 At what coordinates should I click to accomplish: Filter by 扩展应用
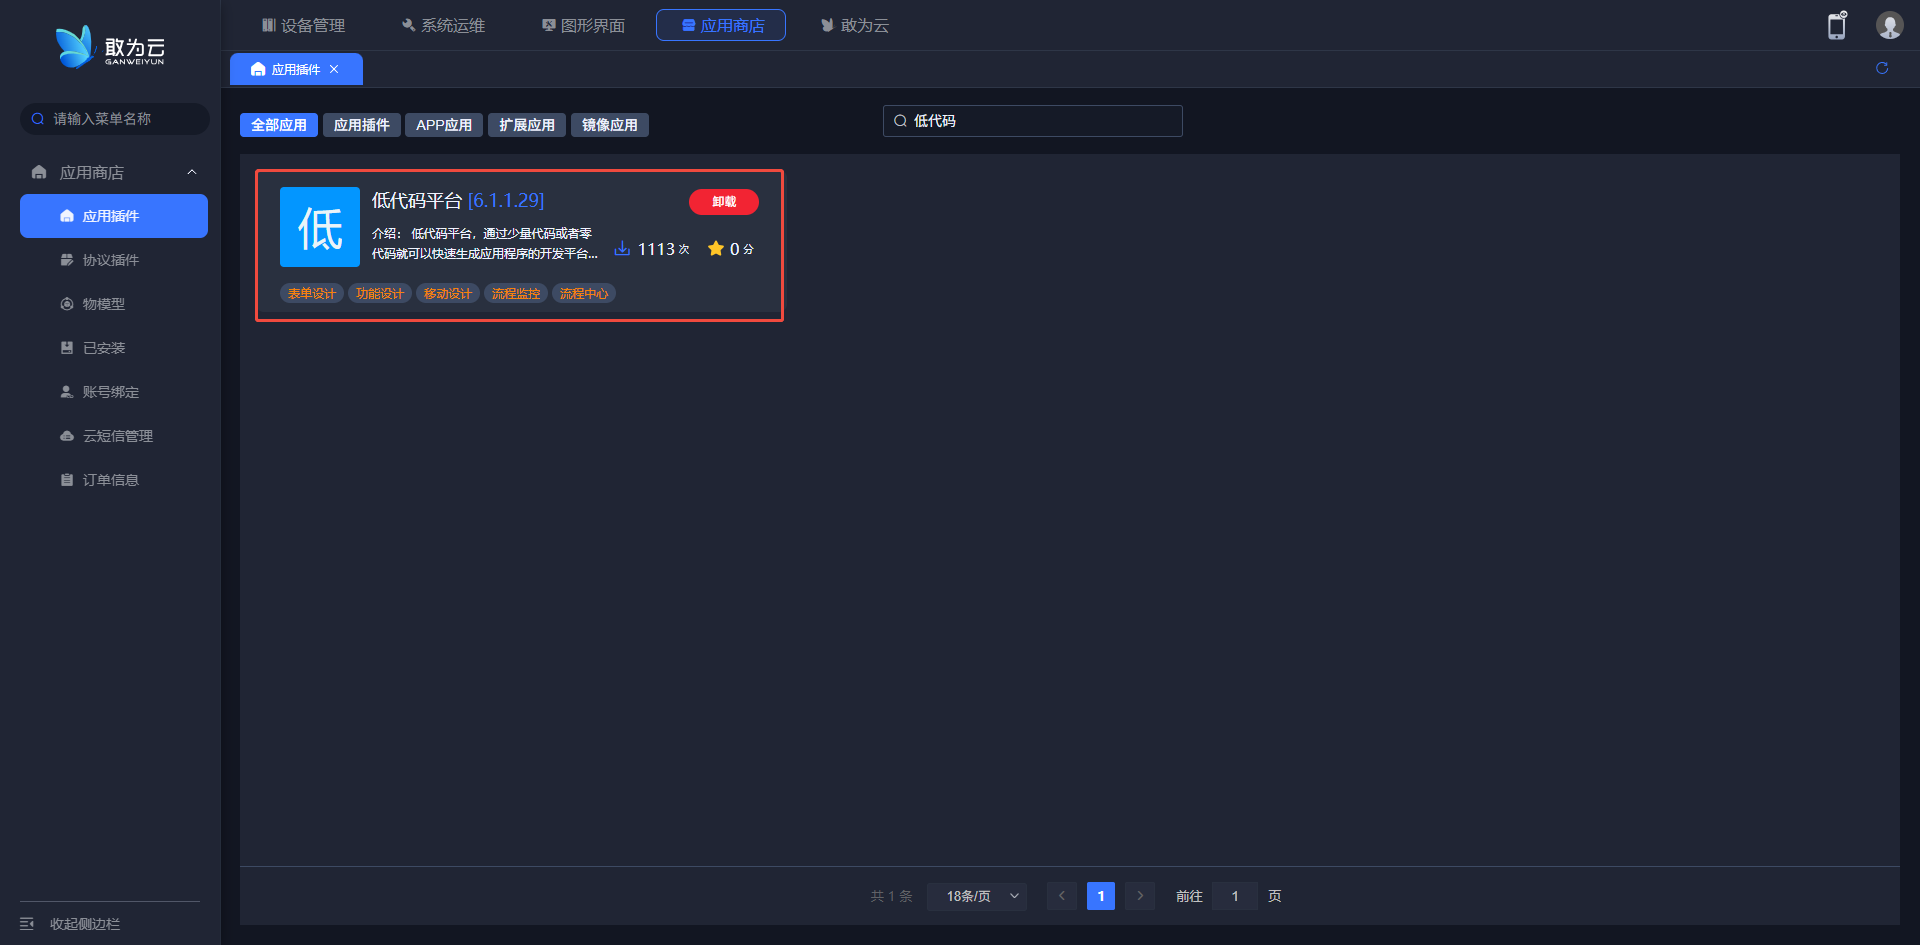527,125
